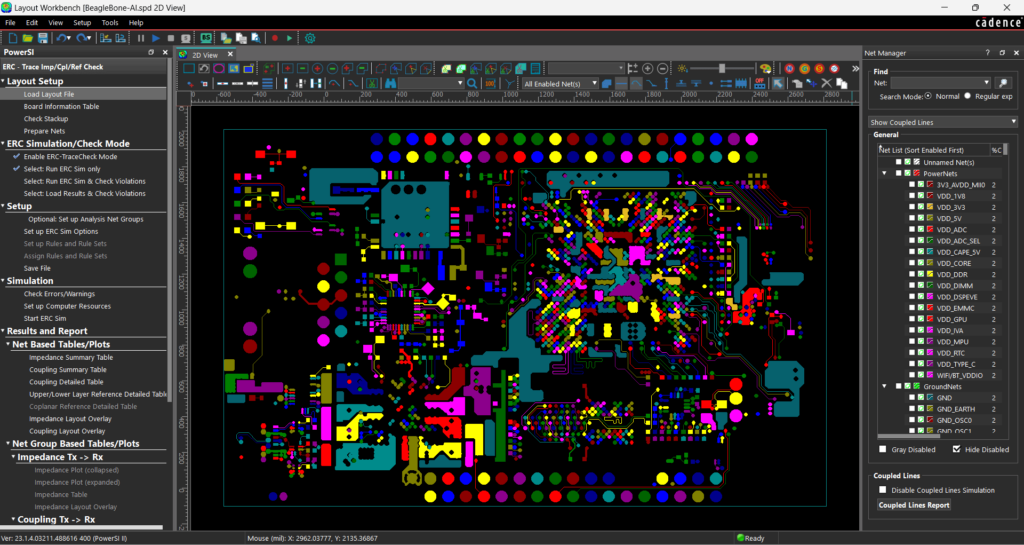This screenshot has width=1024, height=545.
Task: Click Load Layout File
Action: point(49,94)
